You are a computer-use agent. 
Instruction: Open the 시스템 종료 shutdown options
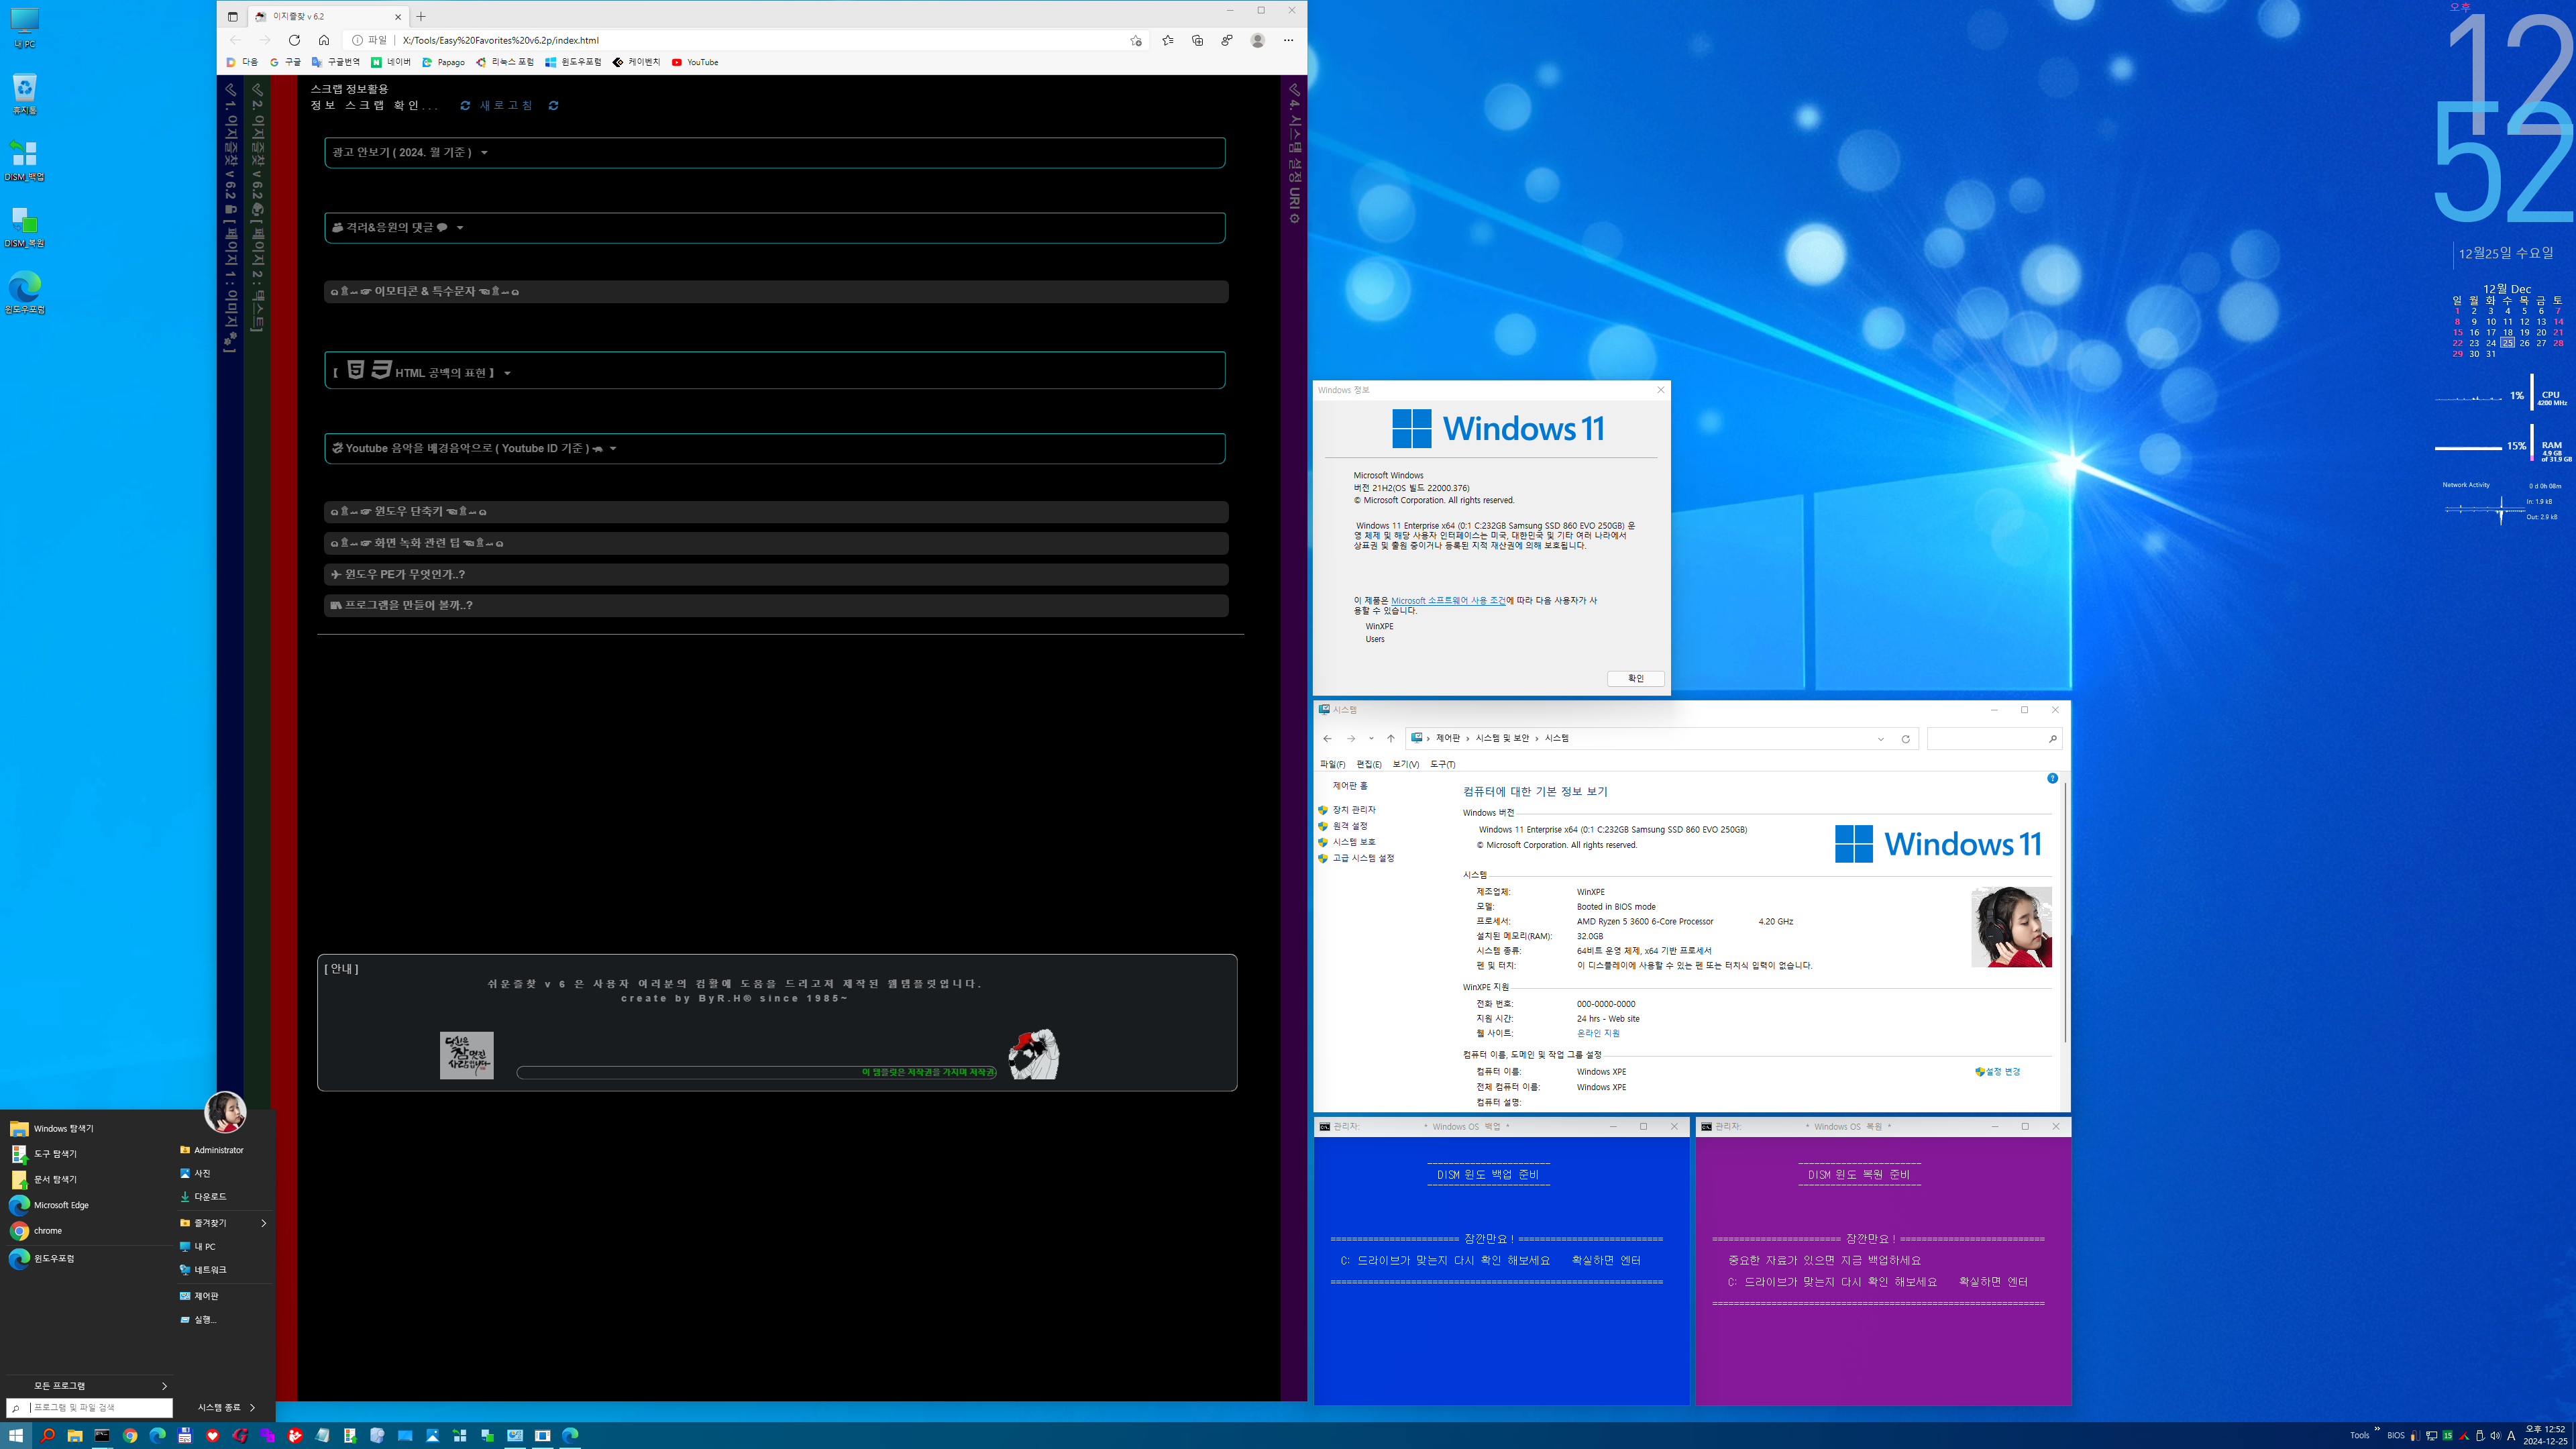pos(226,1407)
